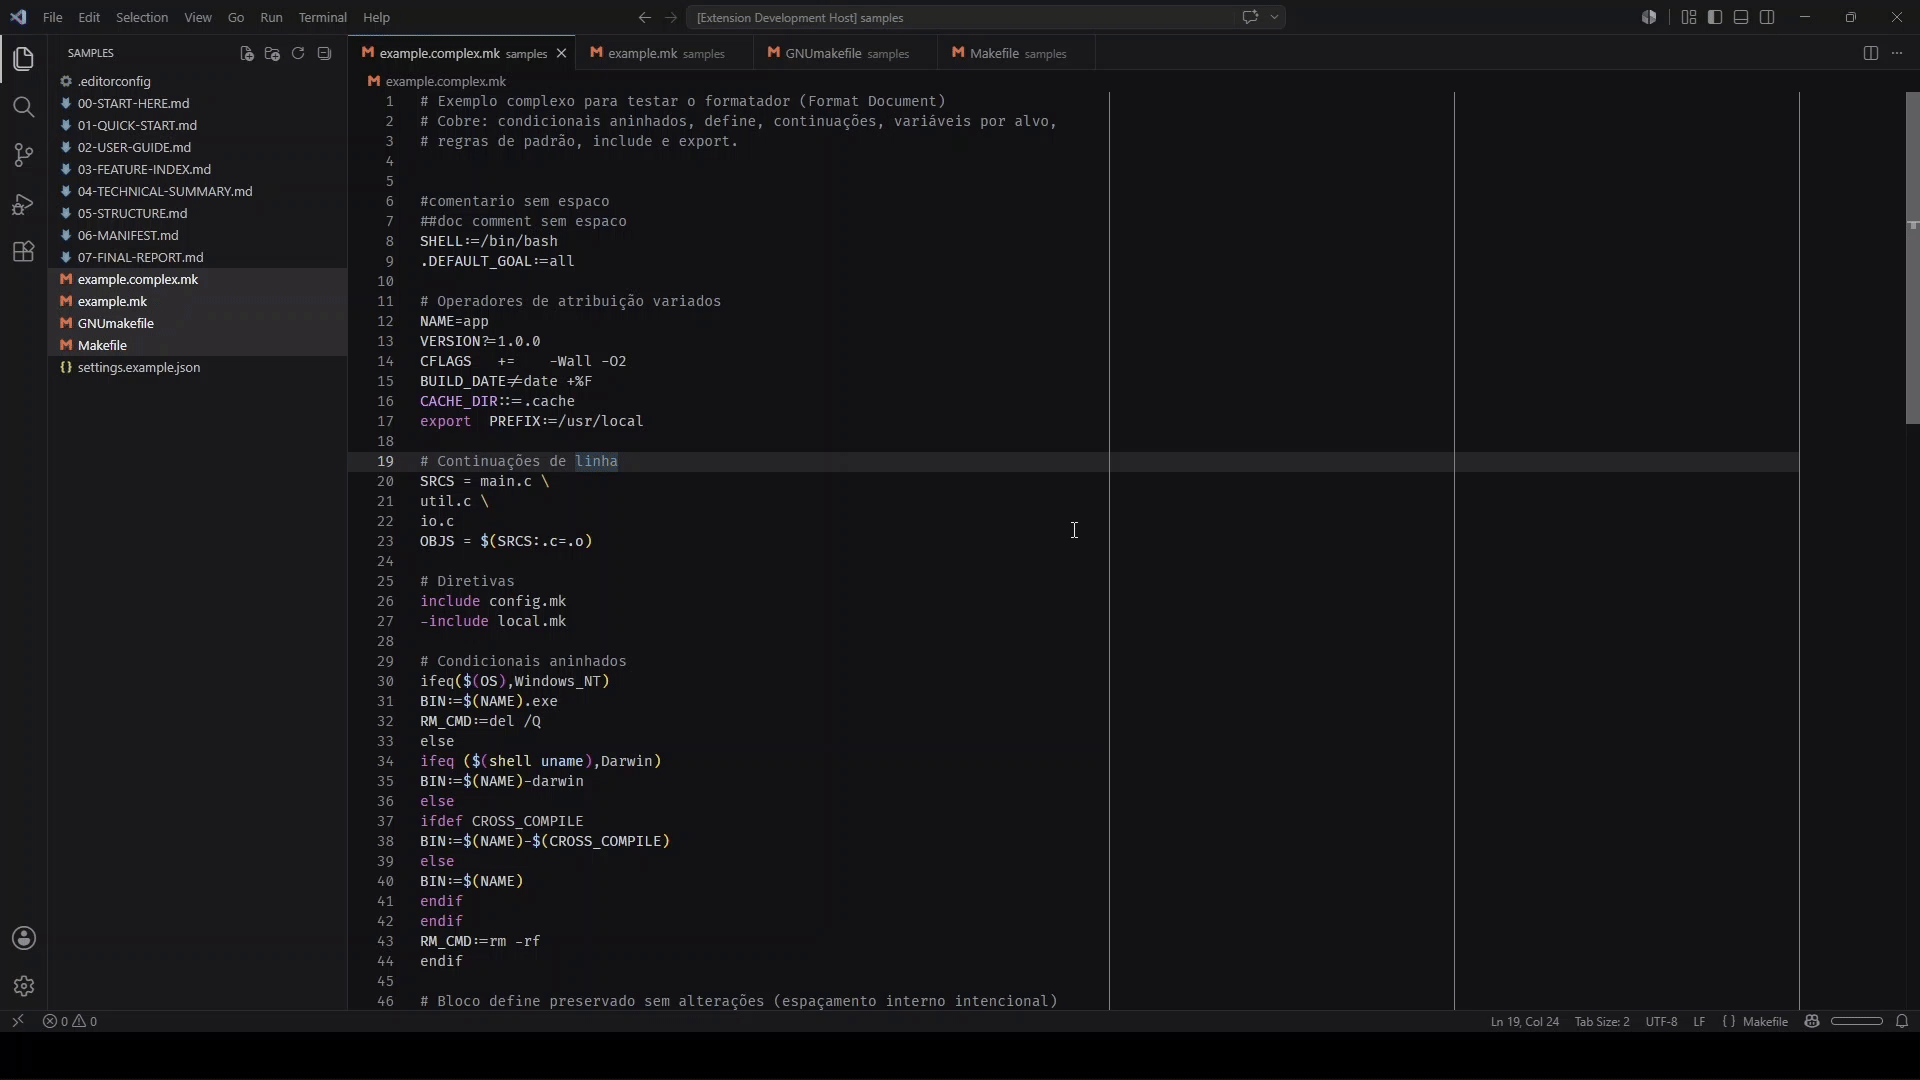Open the File menu
Viewport: 1920px width, 1080px height.
coord(53,17)
